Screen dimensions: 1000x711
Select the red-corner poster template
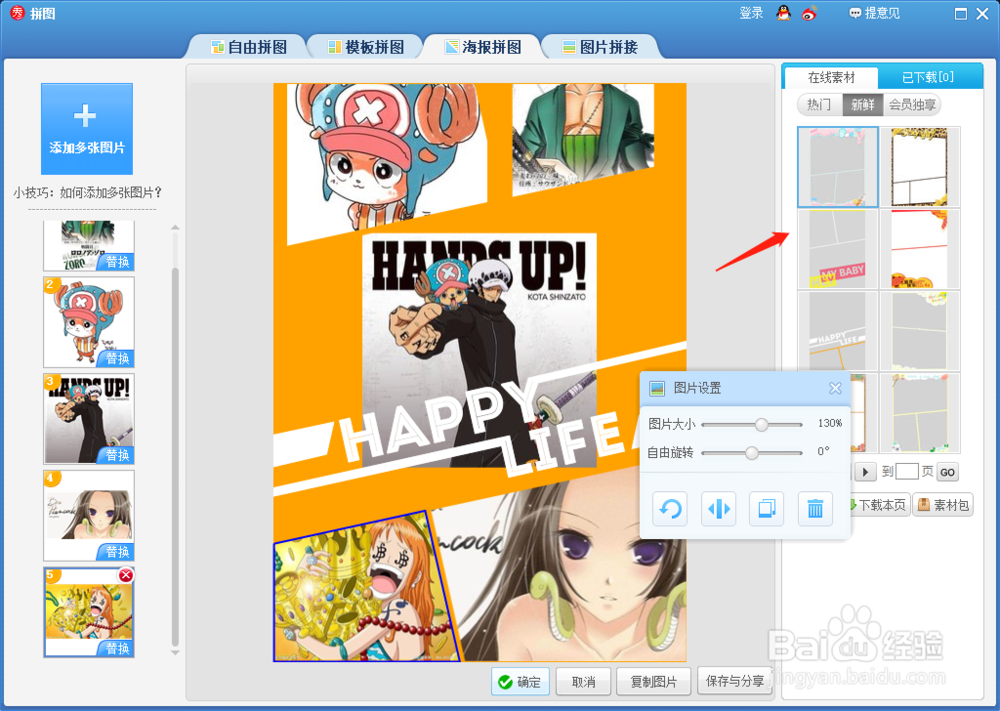(x=920, y=249)
